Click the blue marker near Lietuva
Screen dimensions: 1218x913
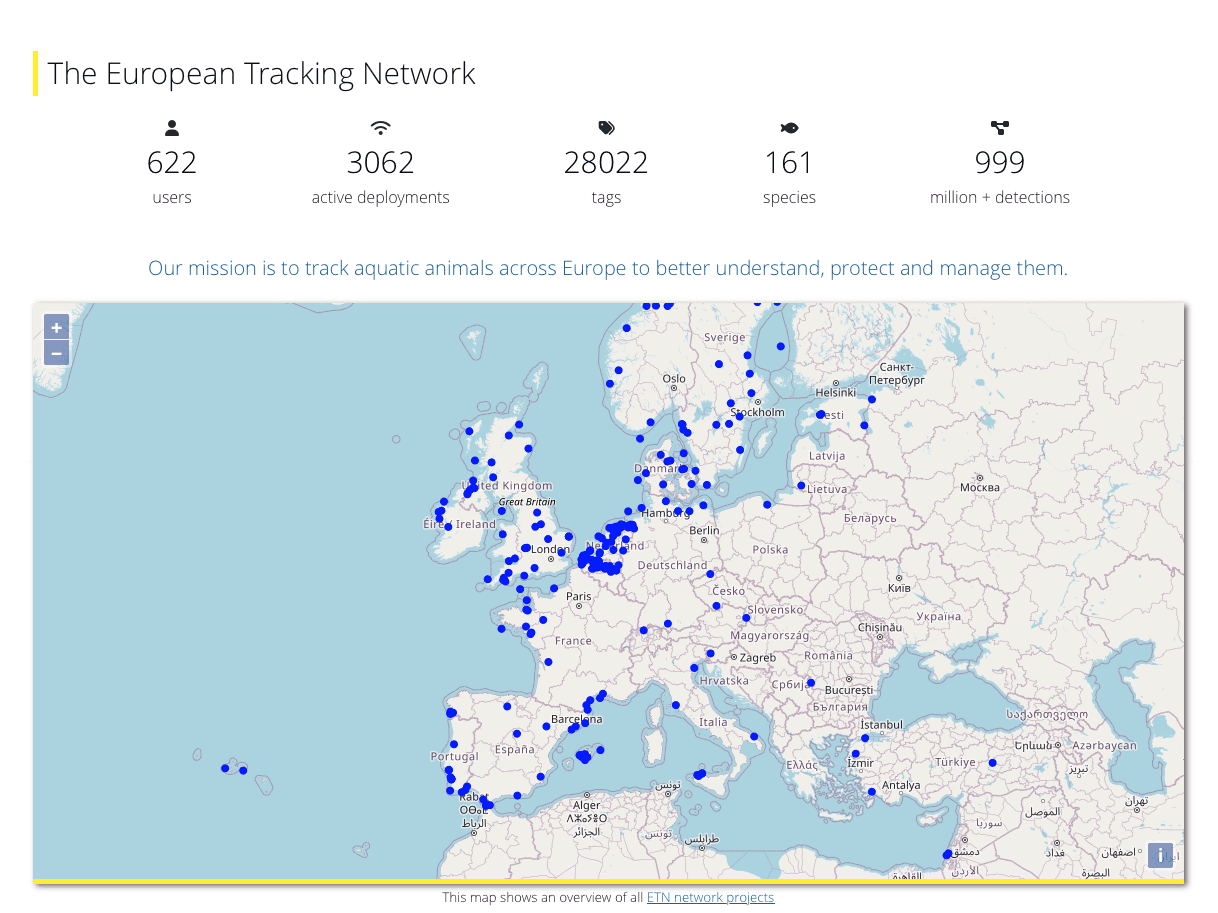(801, 486)
